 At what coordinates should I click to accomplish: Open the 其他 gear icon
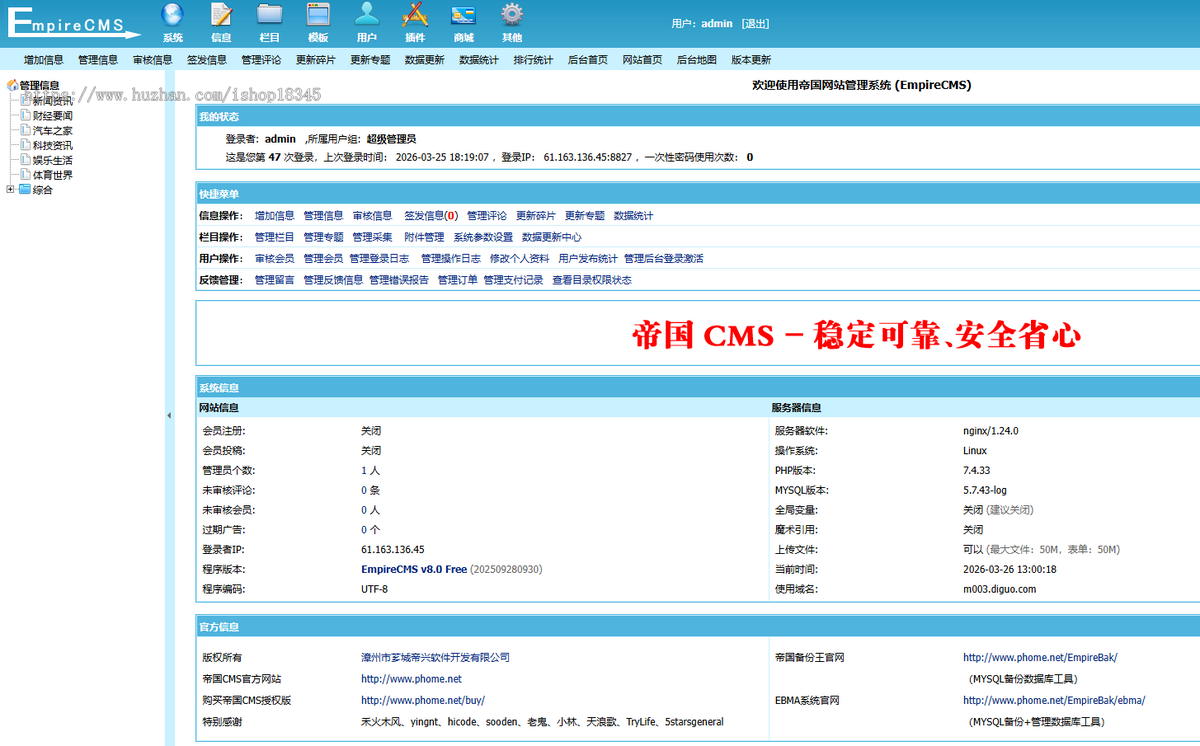click(512, 14)
